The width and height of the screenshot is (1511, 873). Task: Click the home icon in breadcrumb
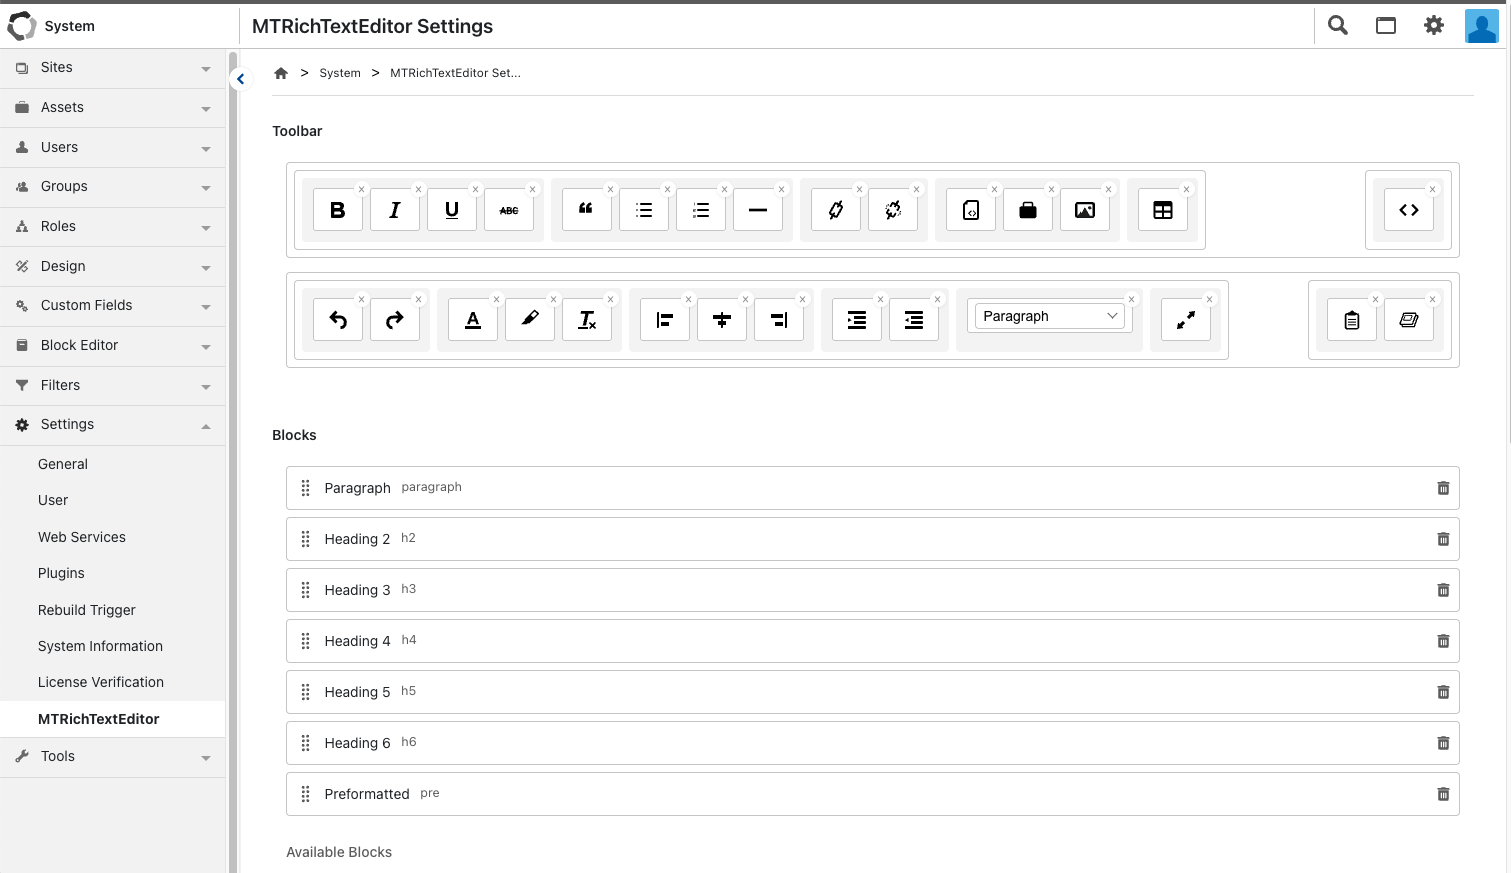coord(281,73)
